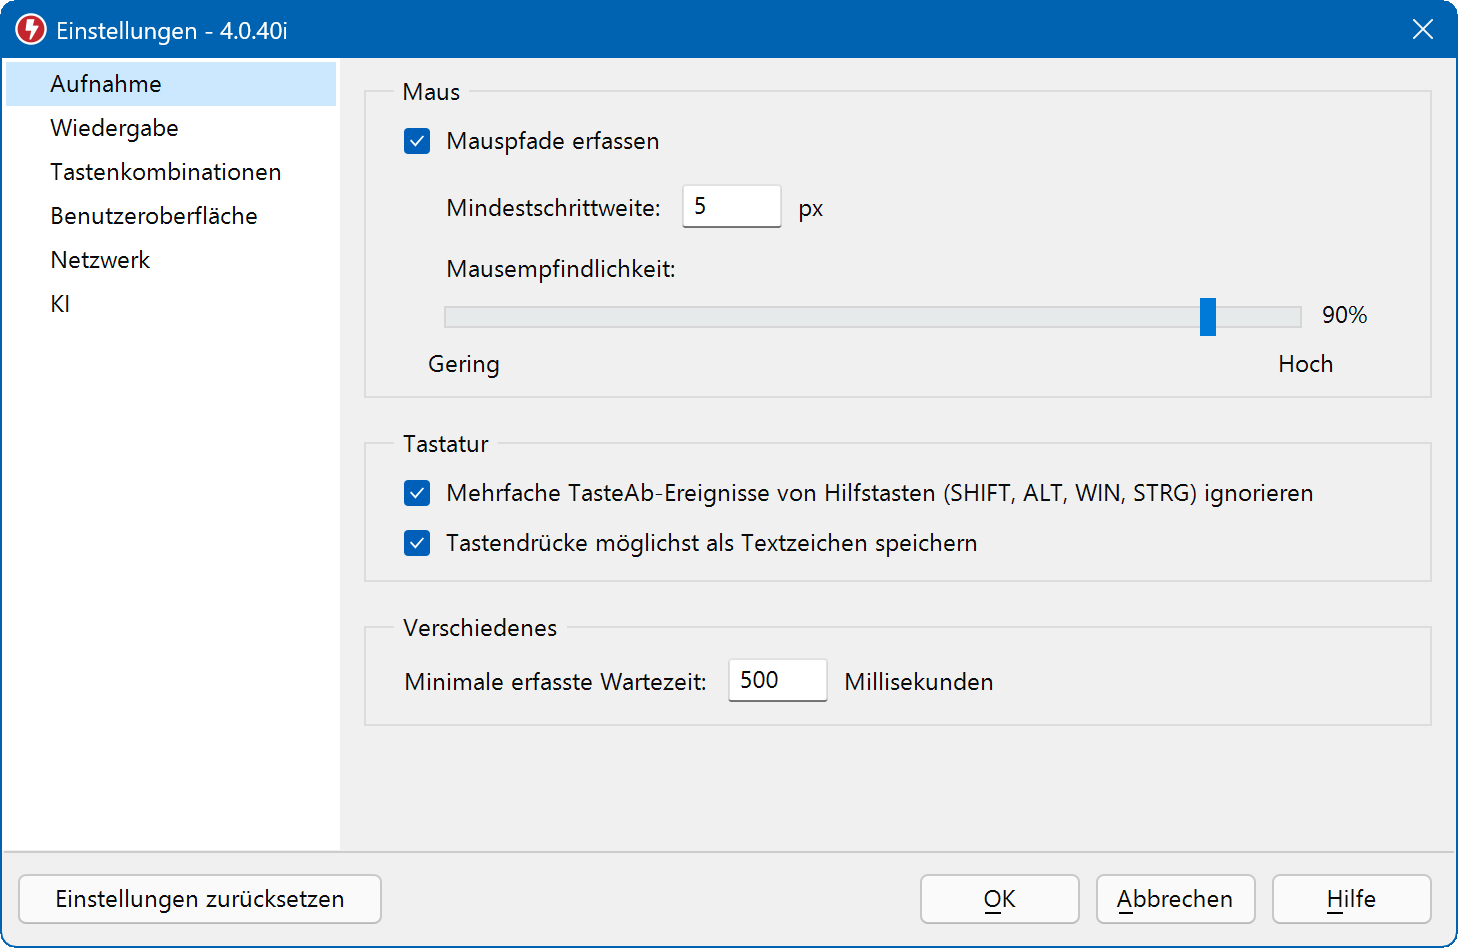
Task: Toggle ignoring multiple TasteAb events of Hilfstasten
Action: [x=417, y=493]
